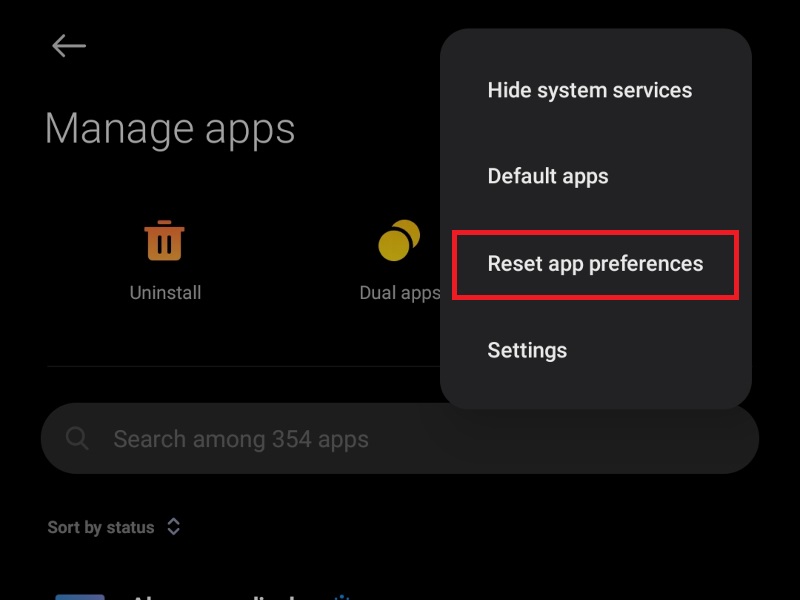Image resolution: width=800 pixels, height=600 pixels.
Task: Choose Reset app preferences in menu
Action: tap(595, 264)
